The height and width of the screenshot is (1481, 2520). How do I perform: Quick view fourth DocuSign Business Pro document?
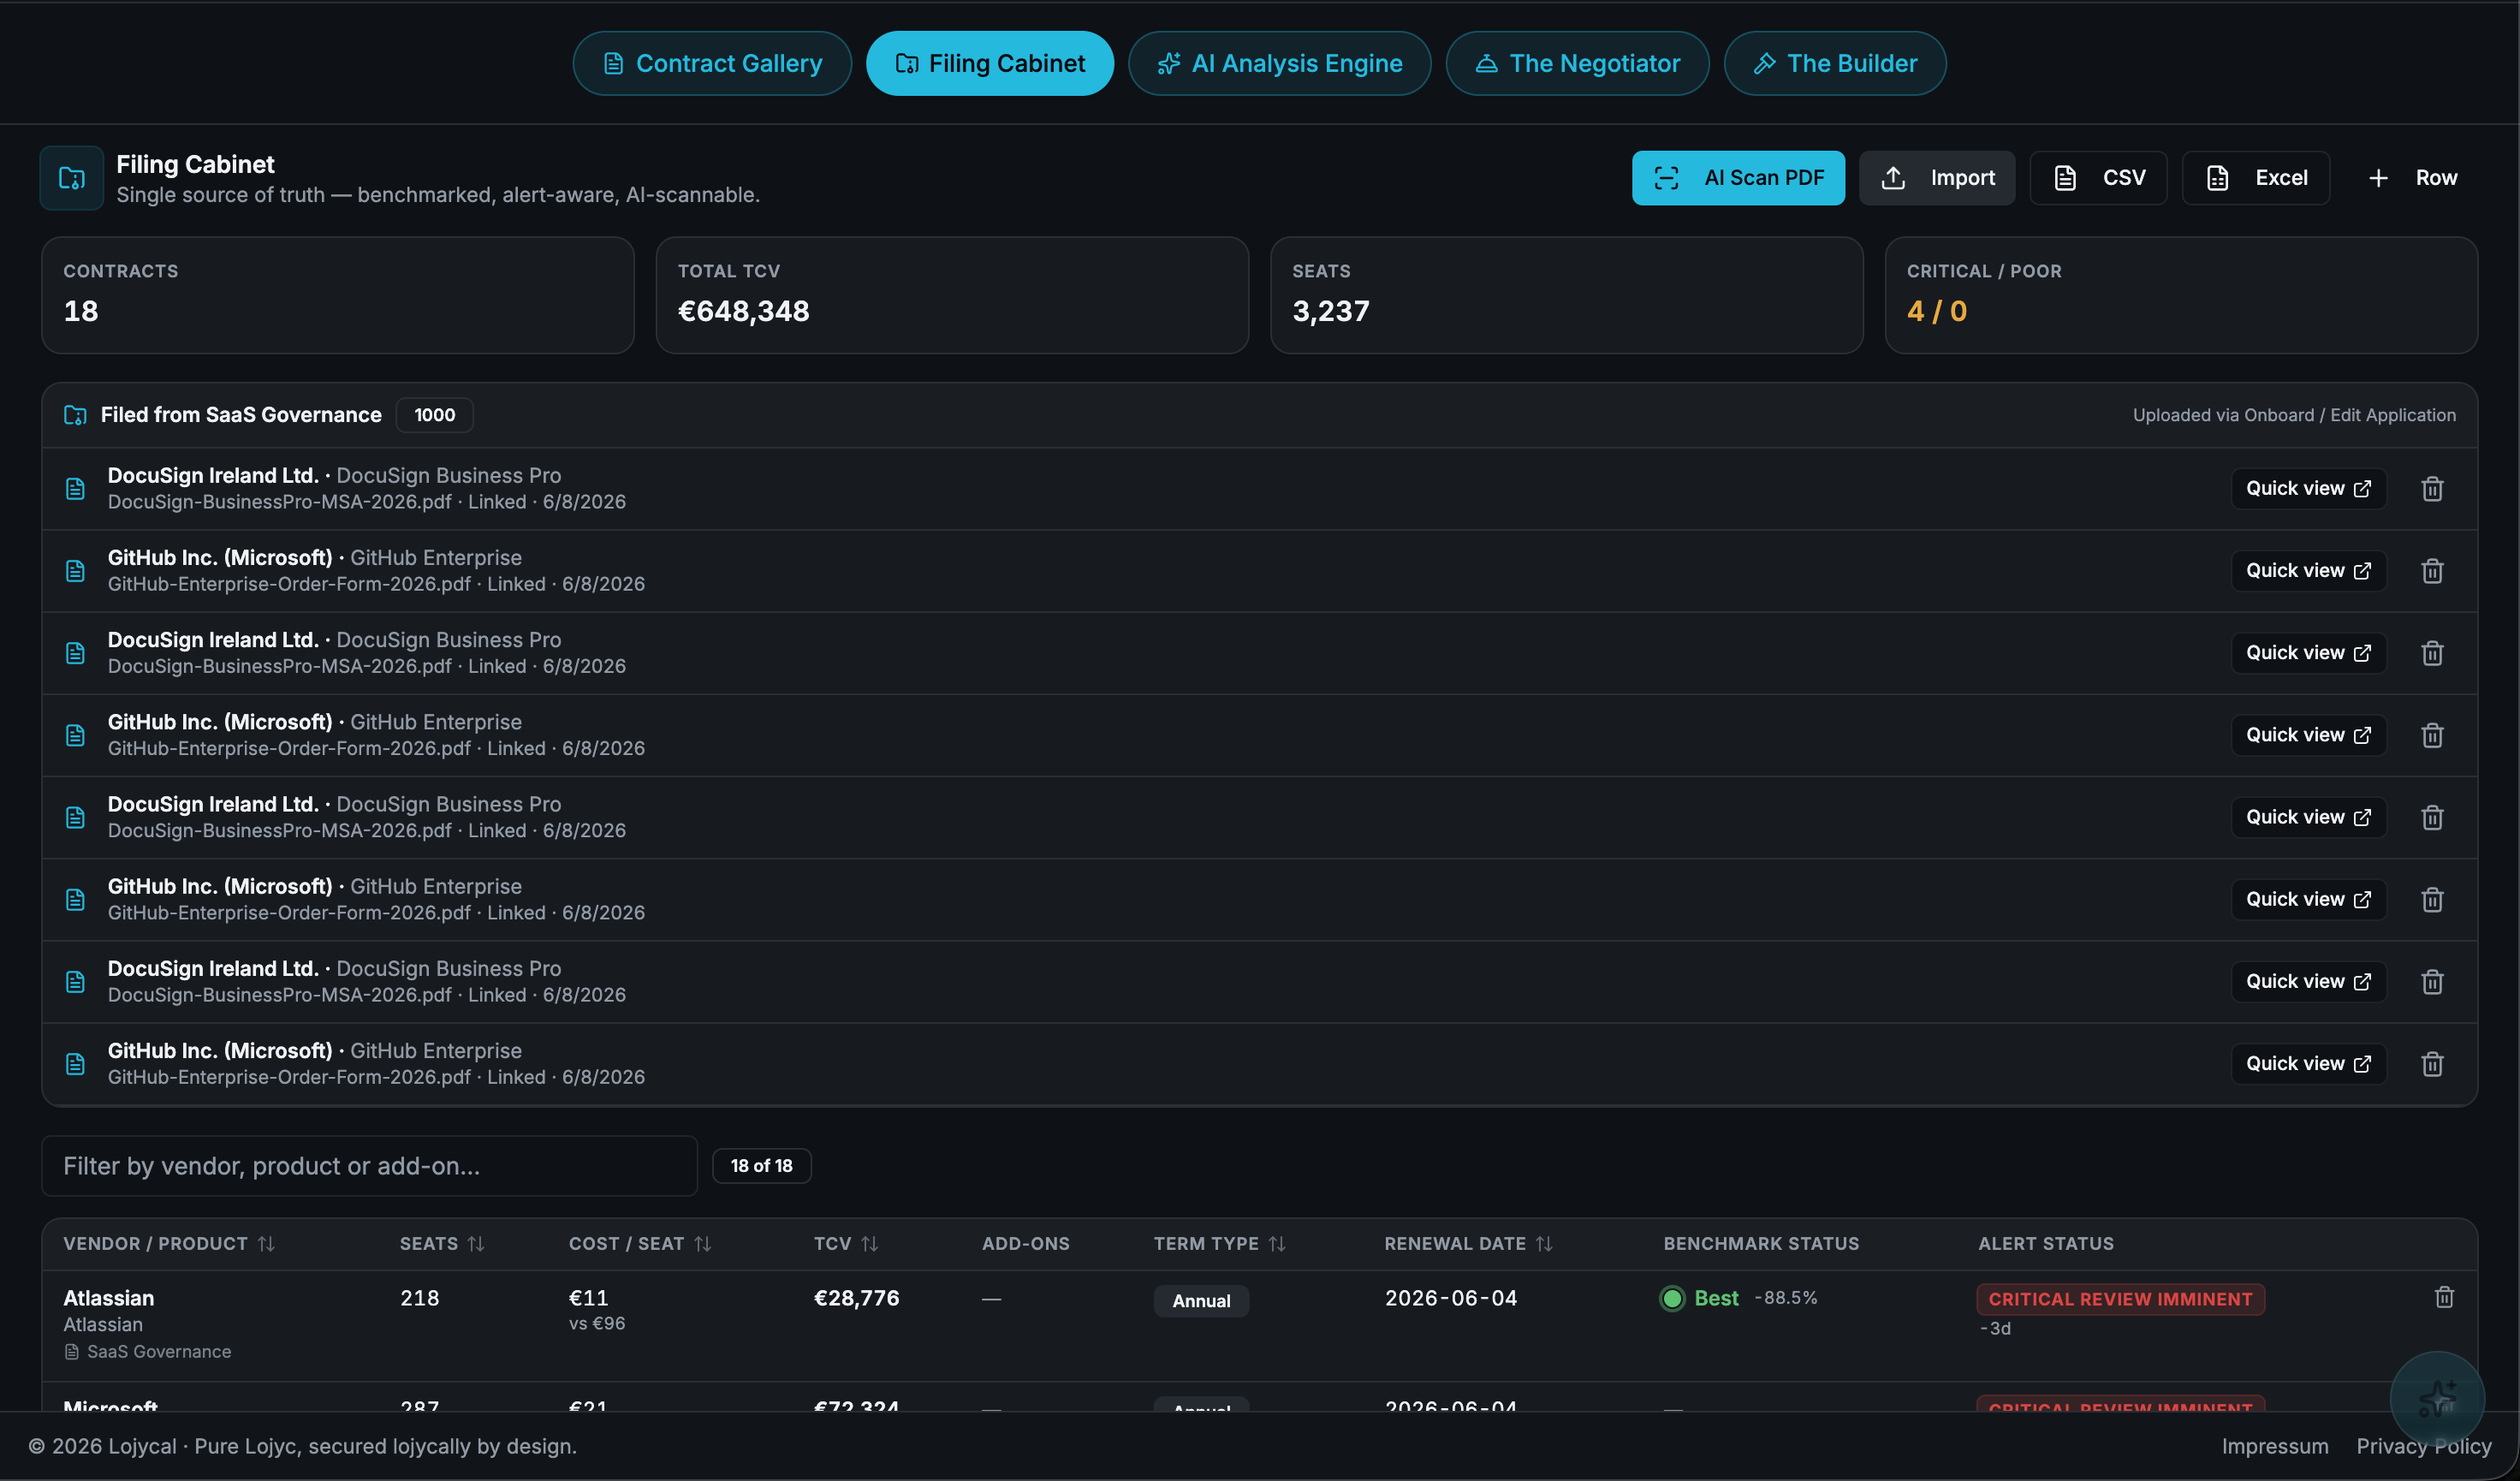coord(2308,981)
